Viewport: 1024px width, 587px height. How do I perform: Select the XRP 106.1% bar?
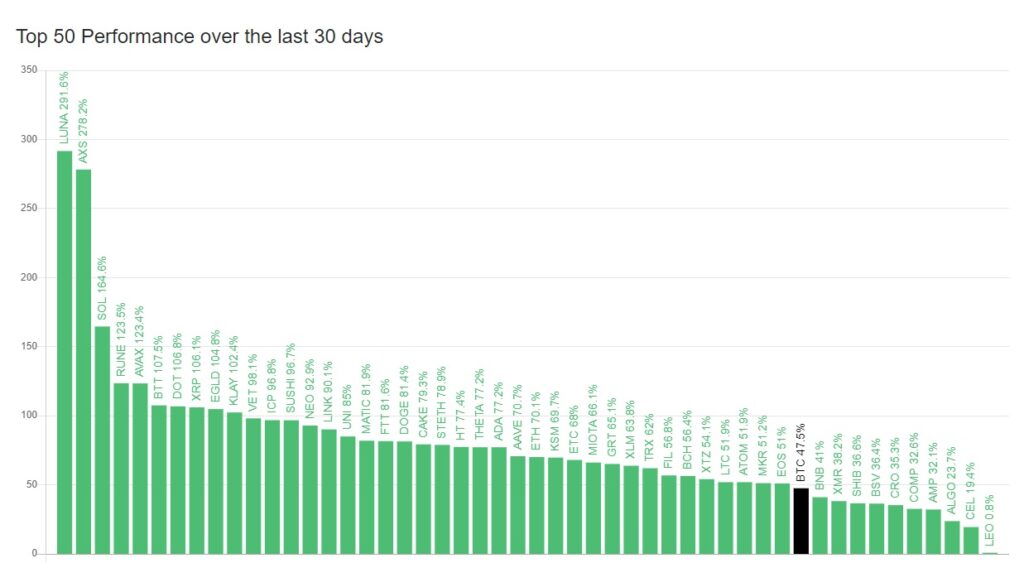196,480
